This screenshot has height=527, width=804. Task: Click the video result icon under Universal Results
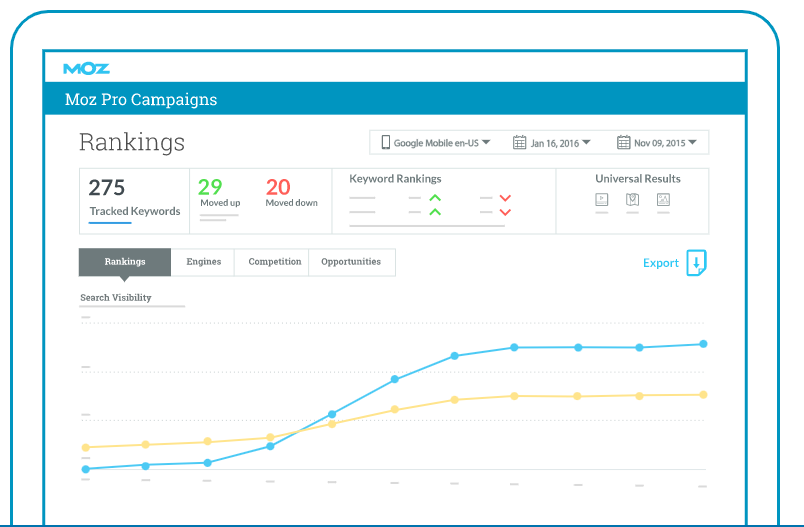click(602, 199)
